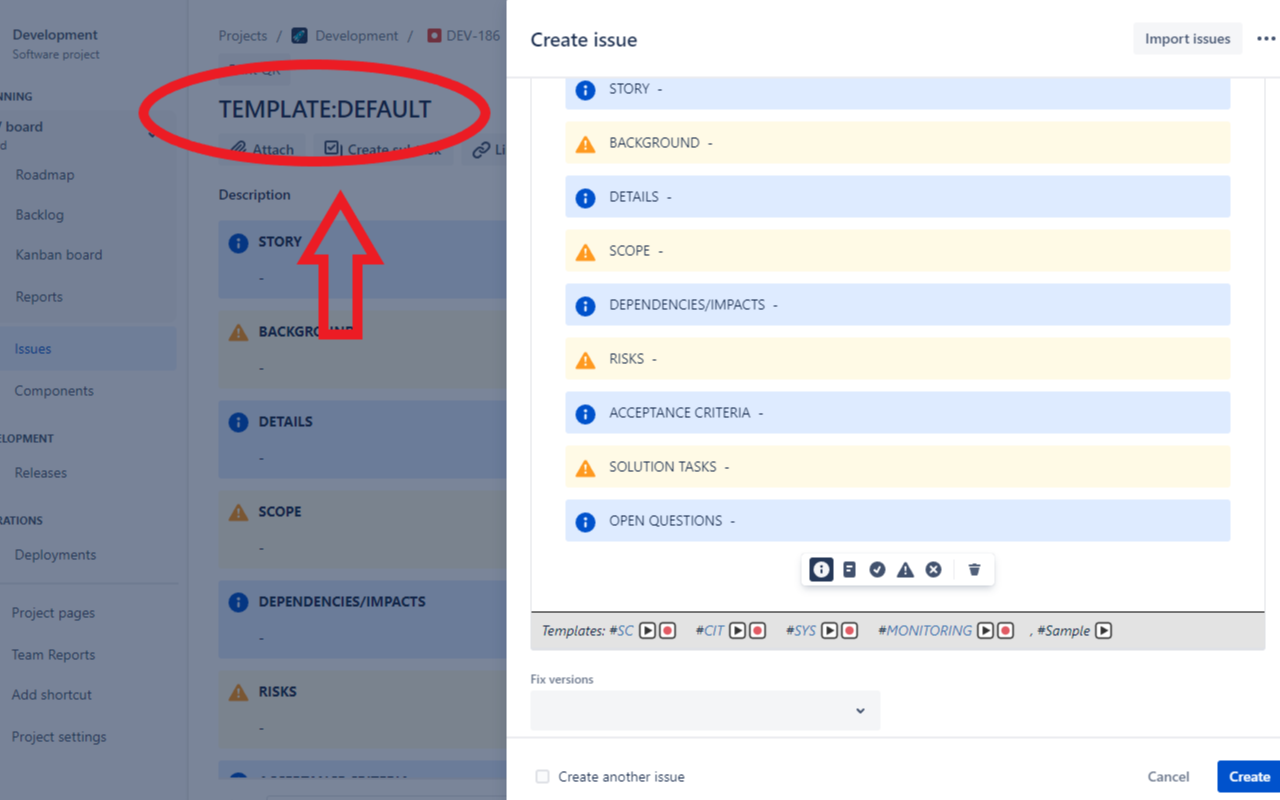Open the #SYS template link
Viewport: 1280px width, 800px height.
[801, 631]
